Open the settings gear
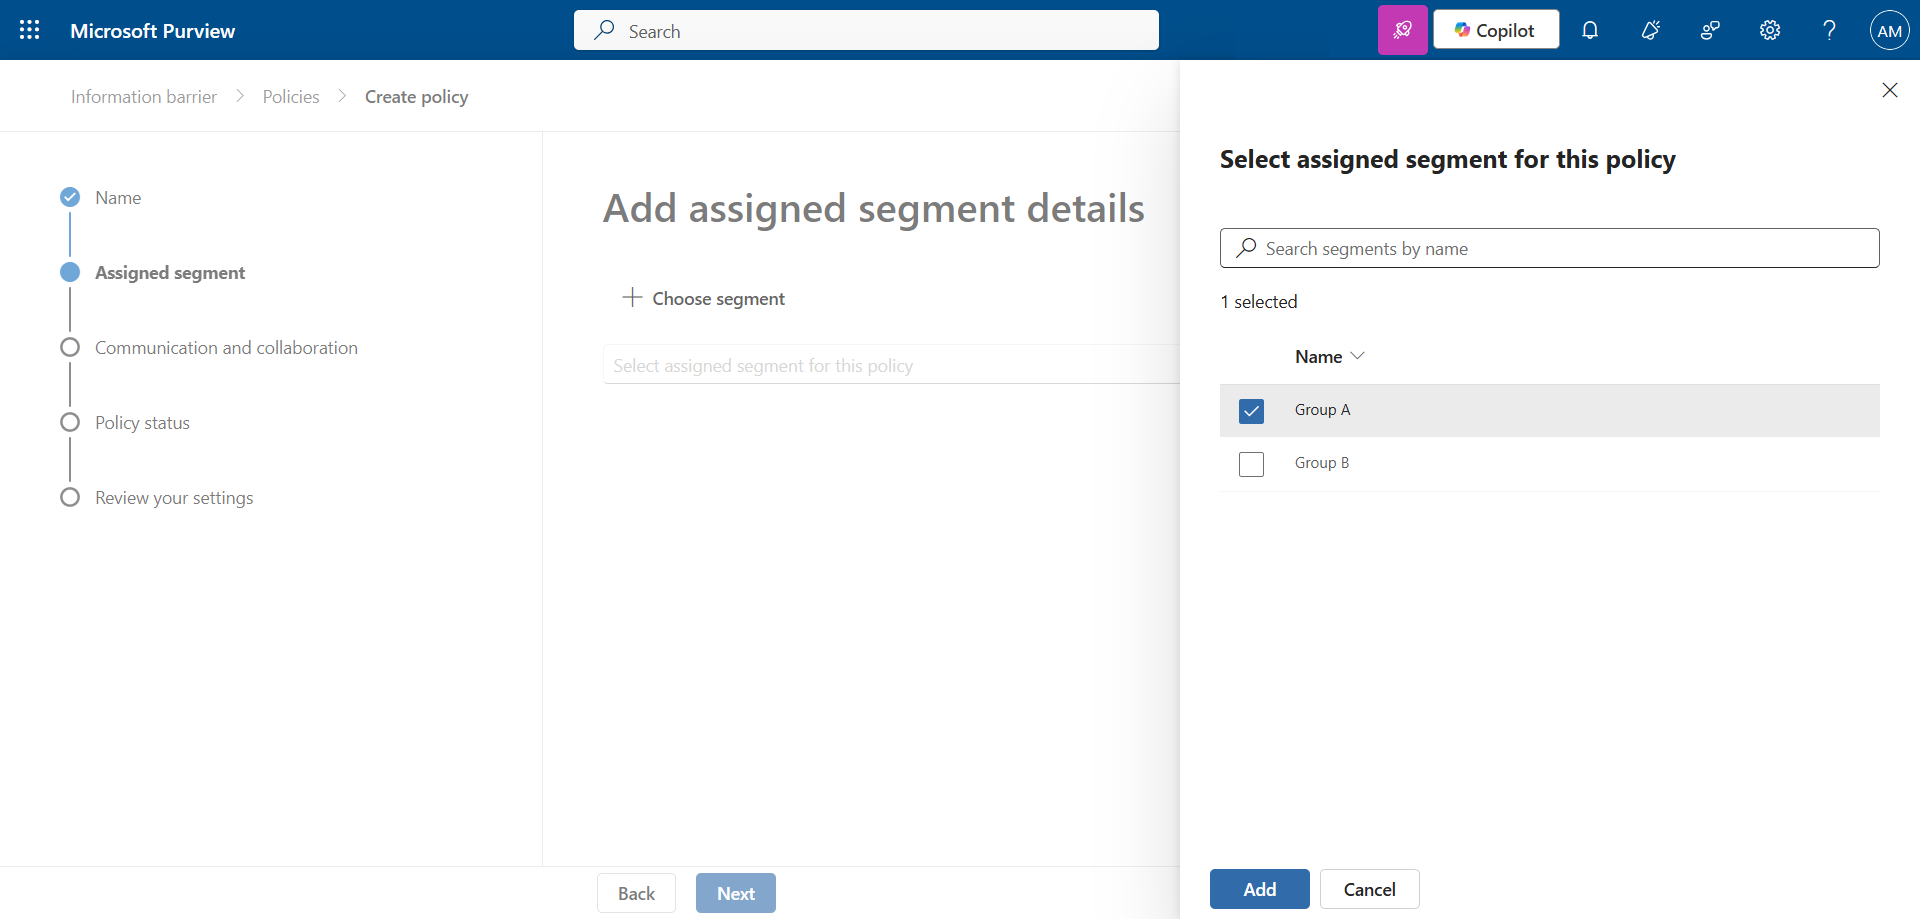 pyautogui.click(x=1769, y=30)
